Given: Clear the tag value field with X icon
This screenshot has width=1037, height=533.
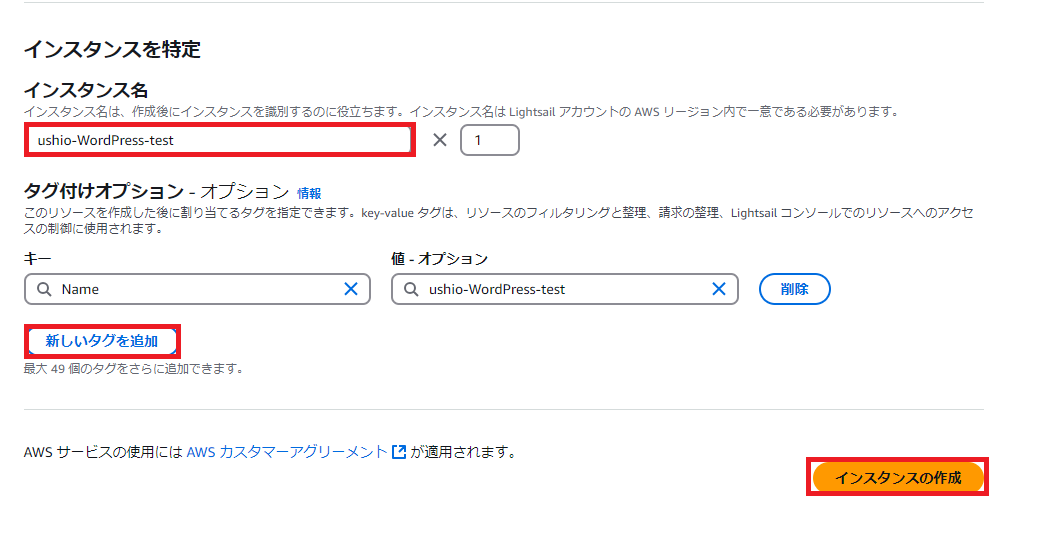Looking at the screenshot, I should [719, 289].
